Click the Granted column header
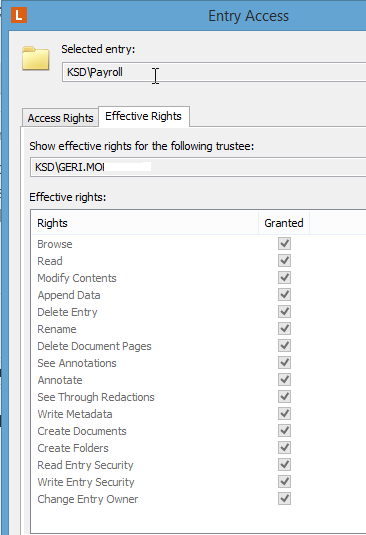The width and height of the screenshot is (366, 535). pyautogui.click(x=284, y=223)
